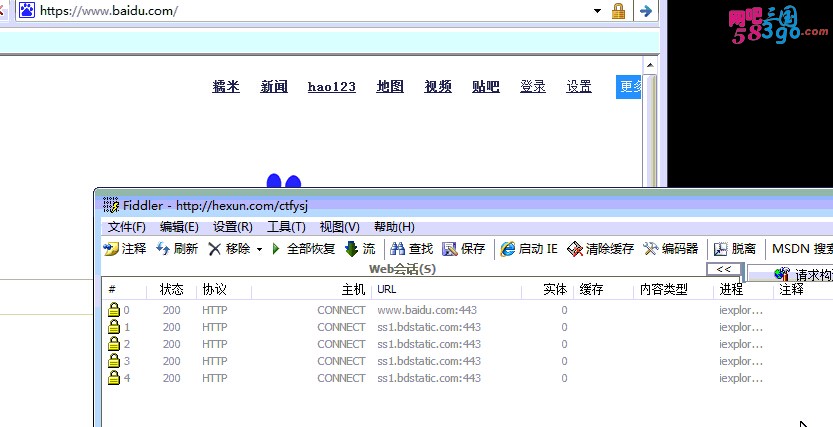The image size is (833, 427).
Task: Click the browser scrollbar up arrow
Action: (650, 66)
